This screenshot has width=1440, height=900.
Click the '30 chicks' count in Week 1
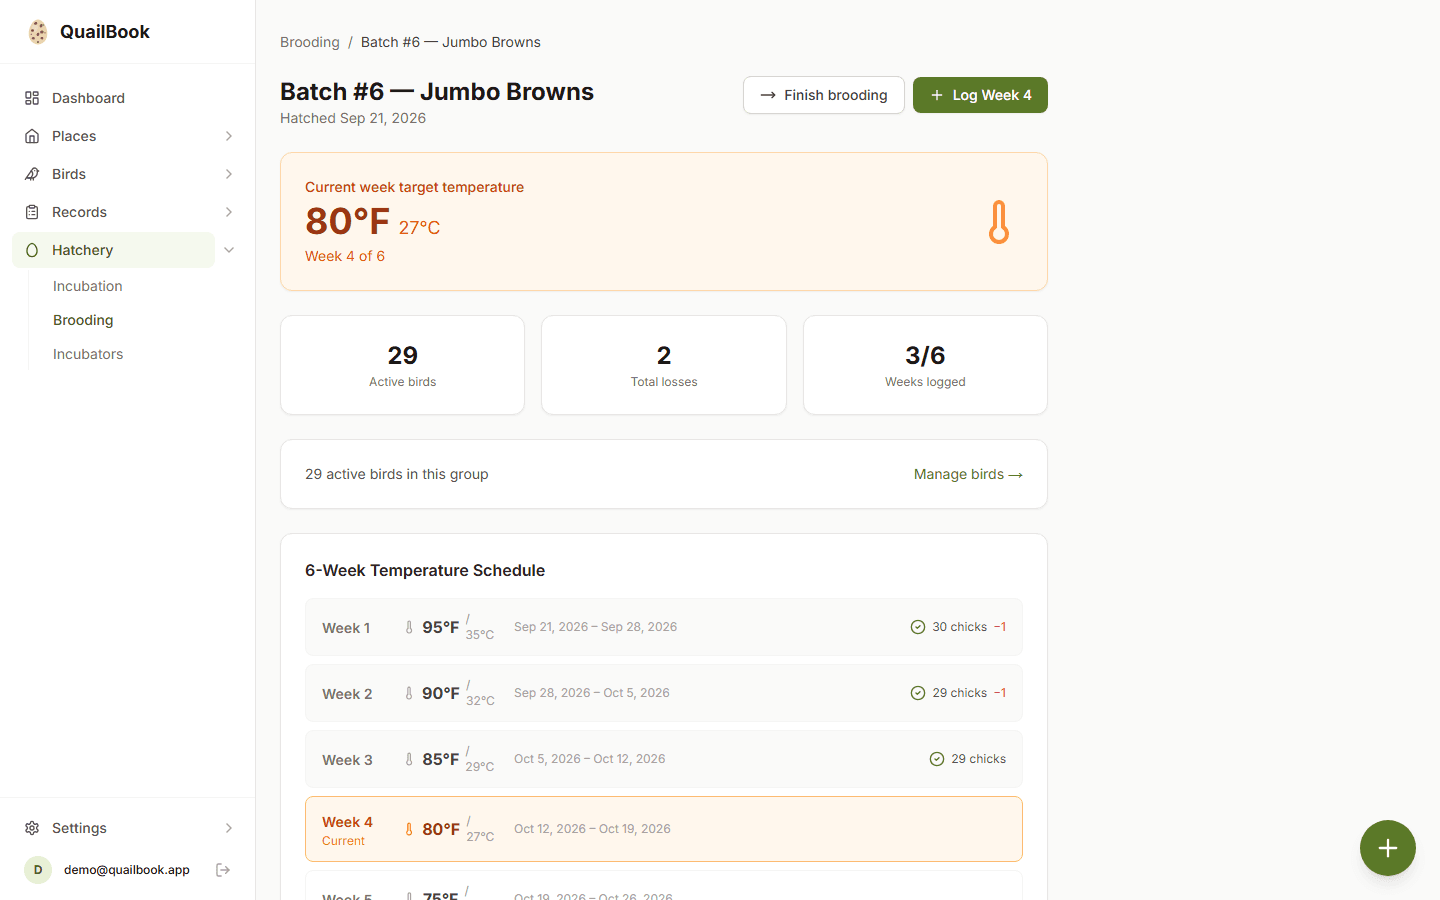tap(960, 627)
